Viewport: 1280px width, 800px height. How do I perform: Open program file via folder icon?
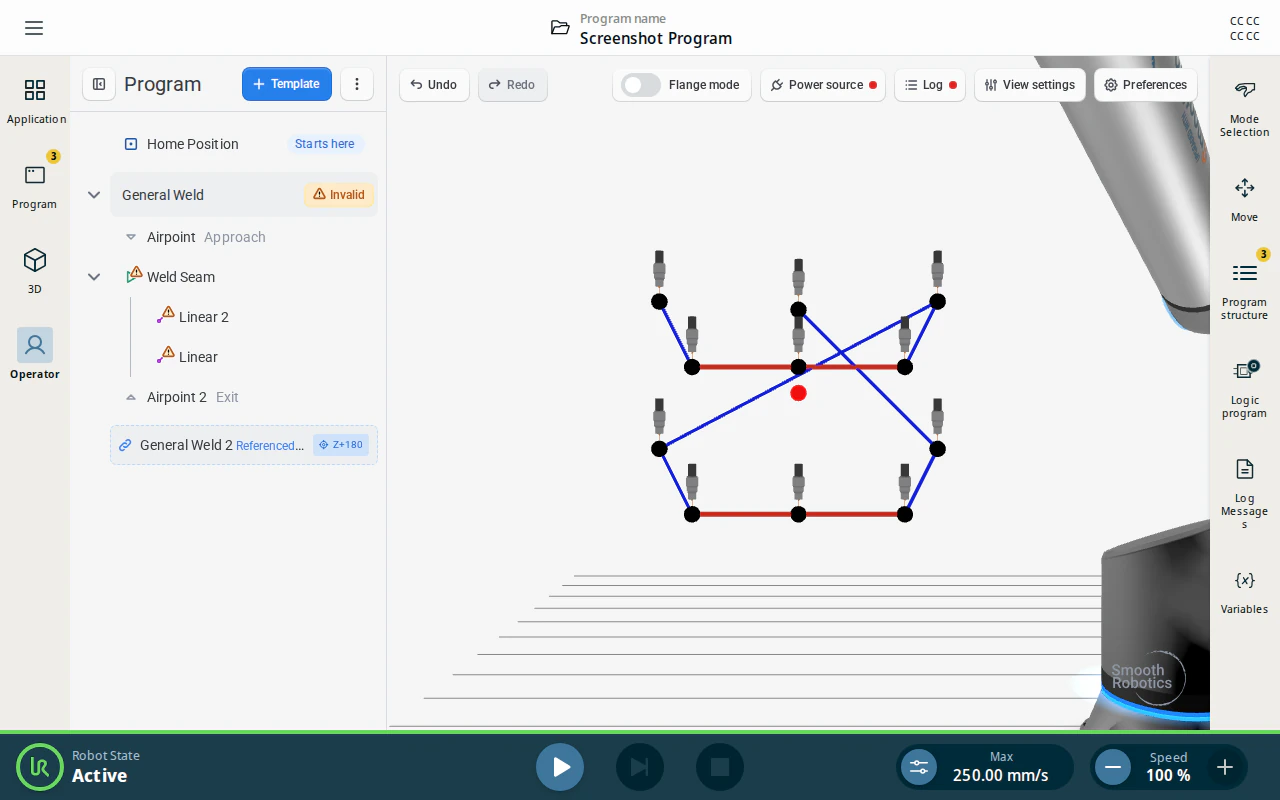[x=560, y=28]
